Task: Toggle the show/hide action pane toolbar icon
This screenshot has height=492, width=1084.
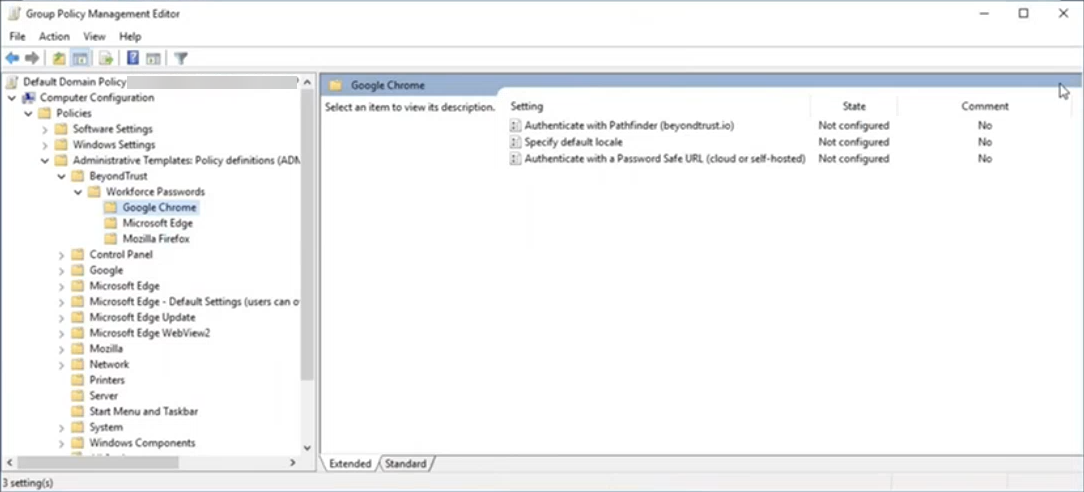Action: [153, 58]
